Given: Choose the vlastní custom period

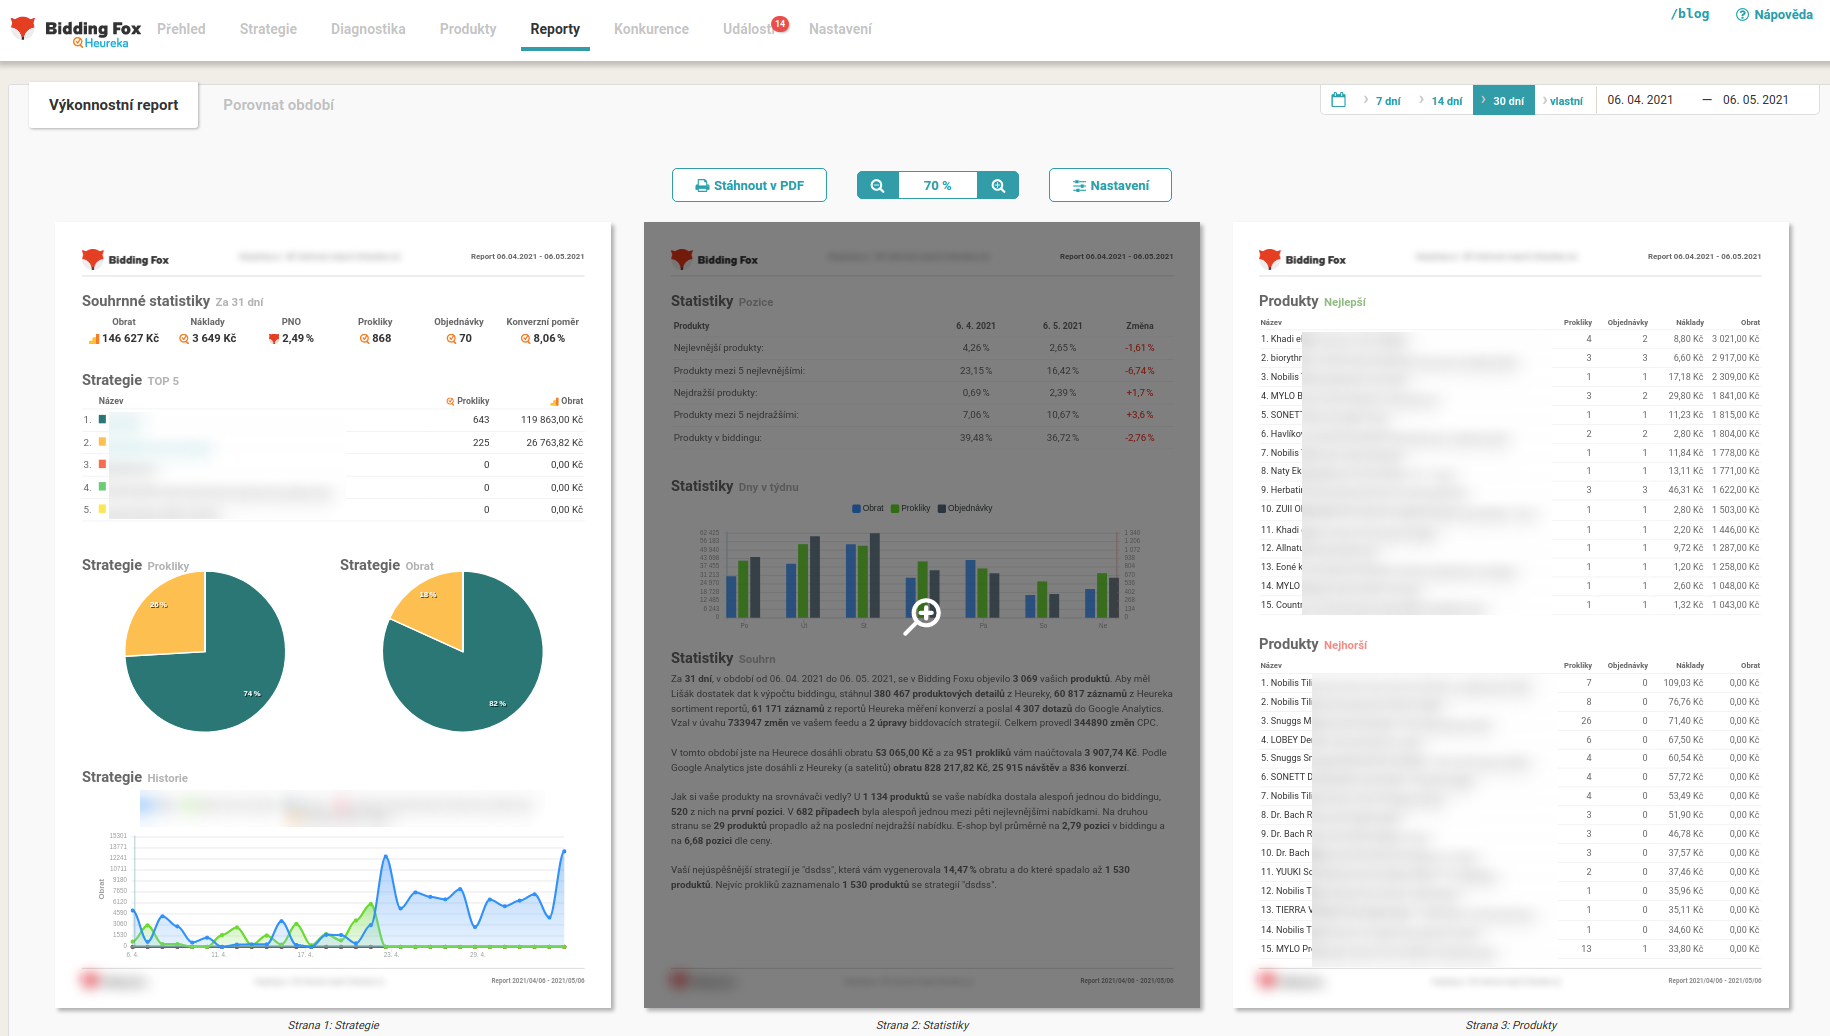Looking at the screenshot, I should click(1565, 101).
